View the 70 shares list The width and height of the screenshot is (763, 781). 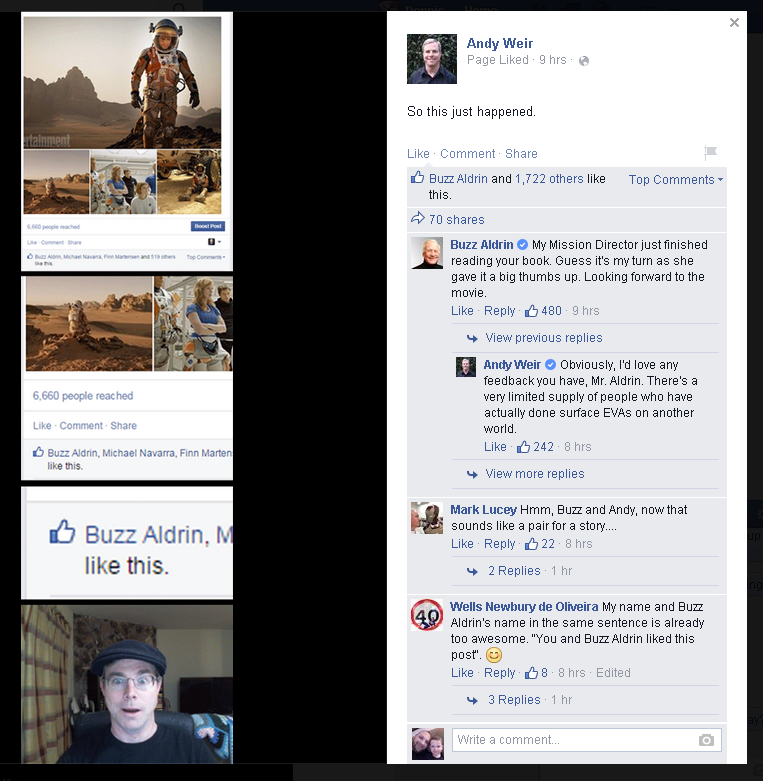(x=456, y=220)
